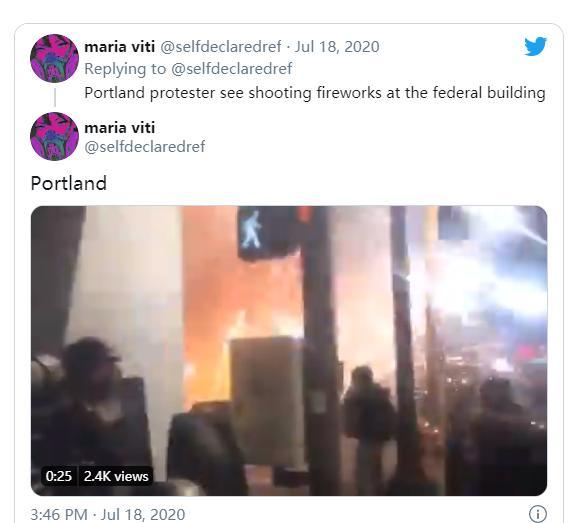Click the thread connector line between avatars
Viewport: 574px width, 523px height.
coord(55,97)
